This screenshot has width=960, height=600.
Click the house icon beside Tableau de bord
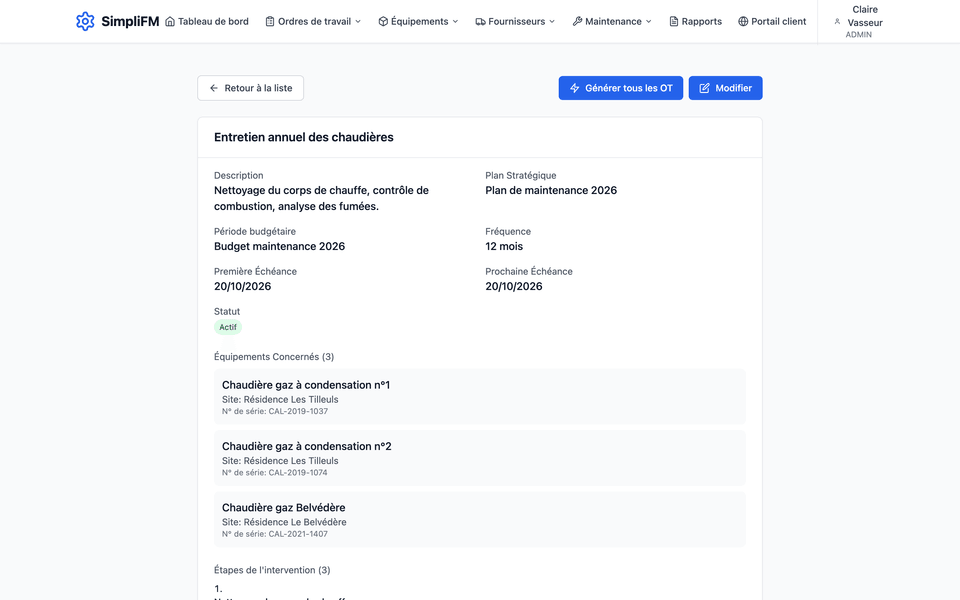tap(170, 21)
